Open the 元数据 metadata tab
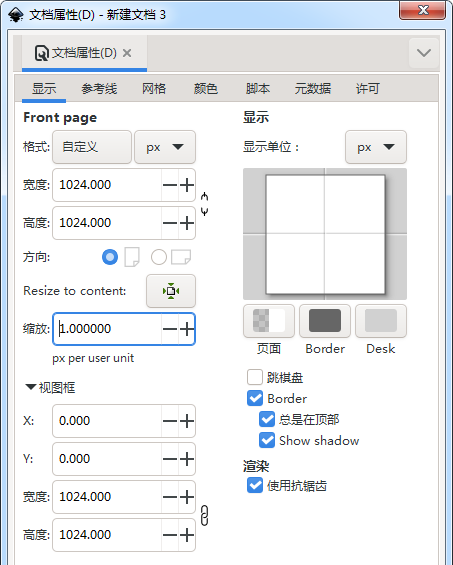The image size is (453, 565). point(312,89)
